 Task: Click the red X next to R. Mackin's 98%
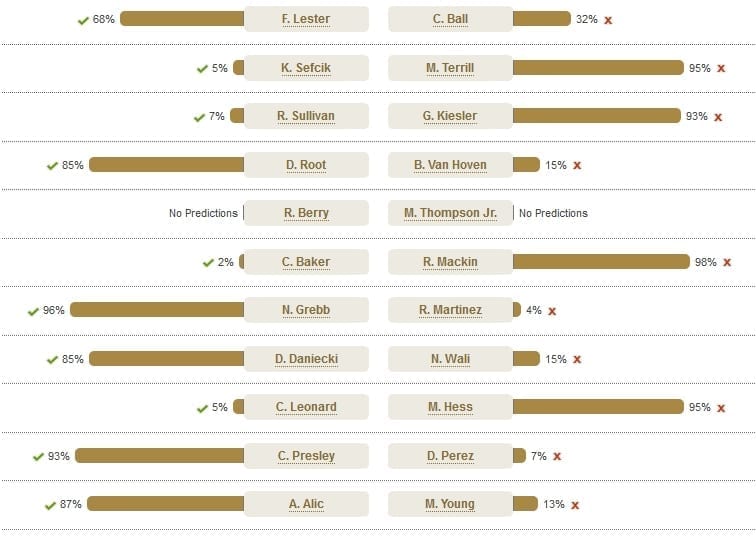click(x=727, y=262)
